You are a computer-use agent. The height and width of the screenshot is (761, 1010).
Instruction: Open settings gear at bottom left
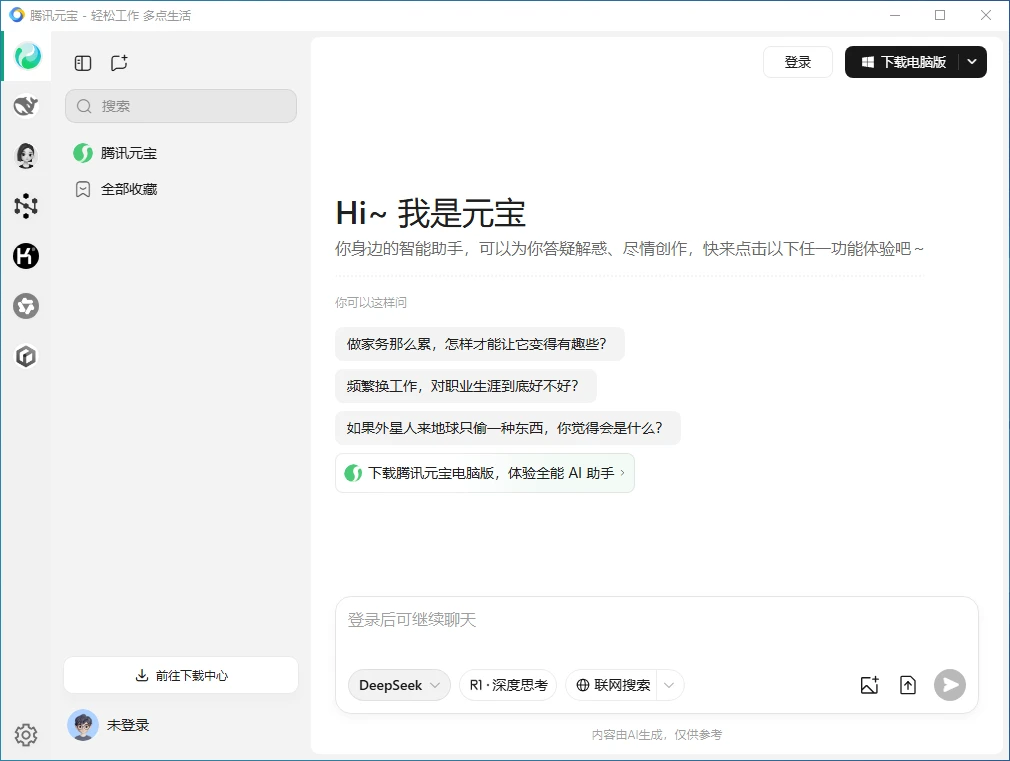click(26, 735)
